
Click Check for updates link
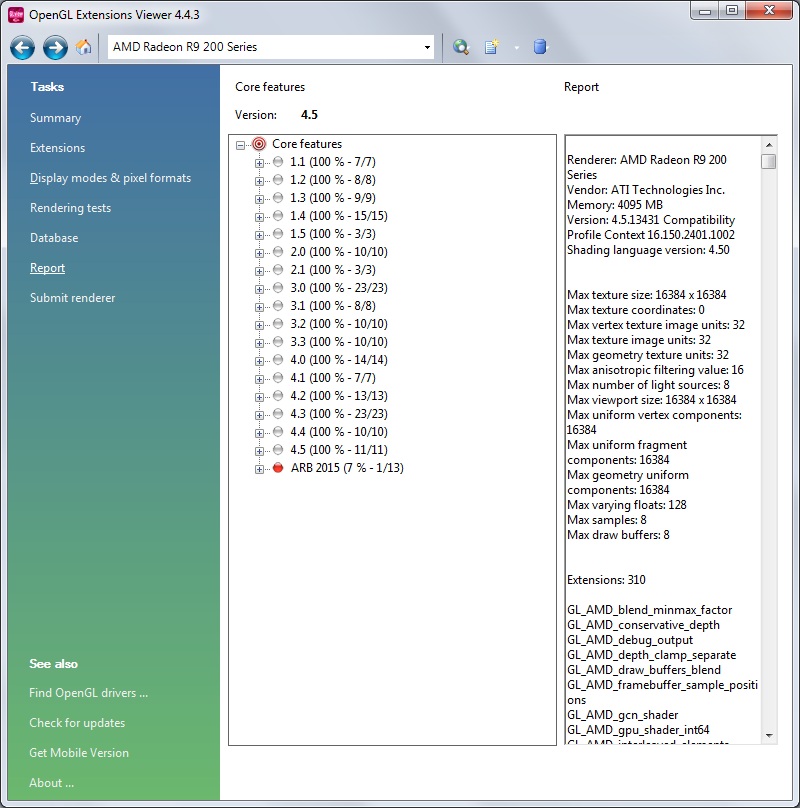tap(77, 723)
